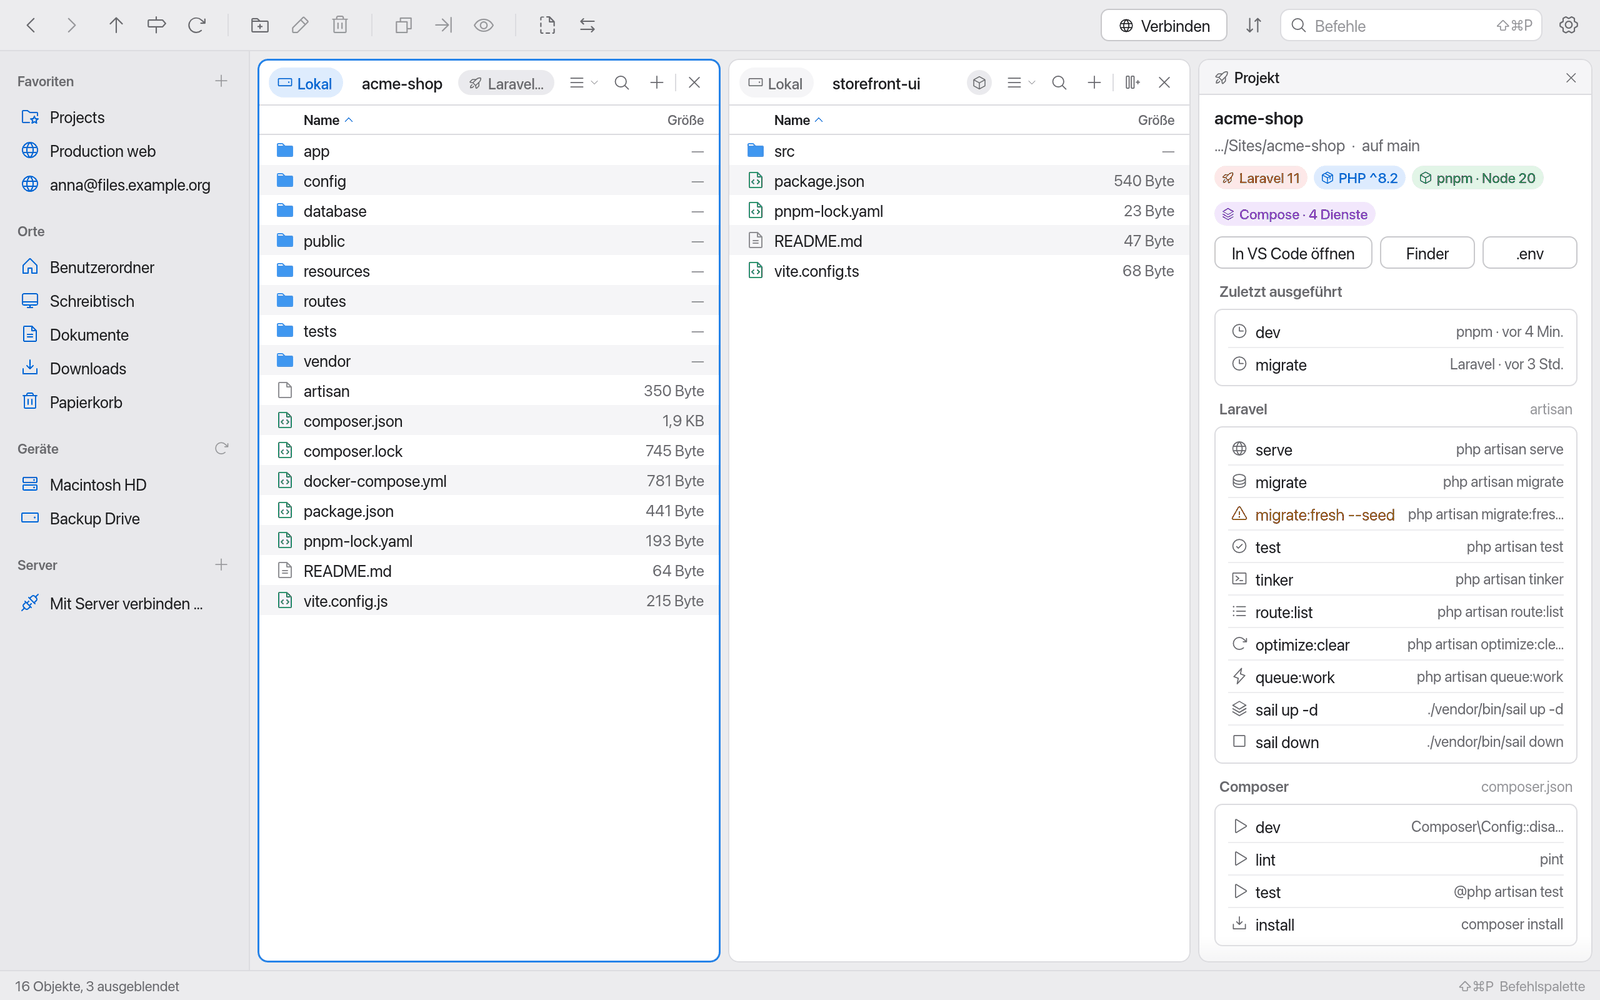
Task: Focus the Befehle command search field
Action: [1411, 25]
